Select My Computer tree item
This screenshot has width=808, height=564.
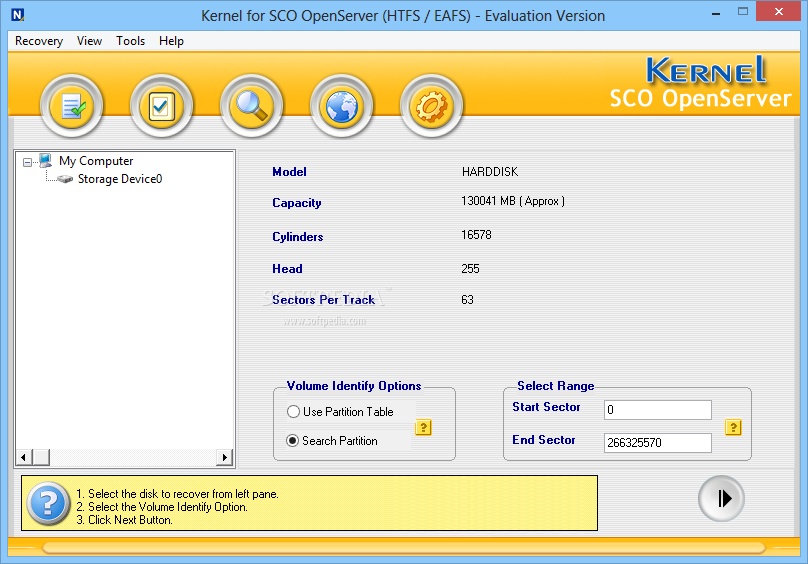coord(96,161)
